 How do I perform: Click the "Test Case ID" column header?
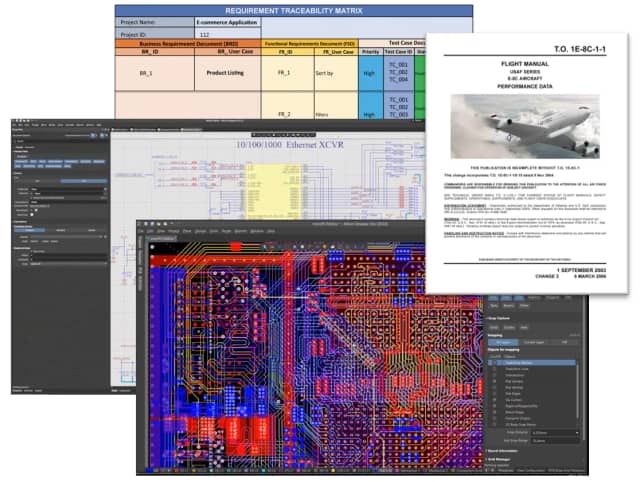tap(398, 52)
